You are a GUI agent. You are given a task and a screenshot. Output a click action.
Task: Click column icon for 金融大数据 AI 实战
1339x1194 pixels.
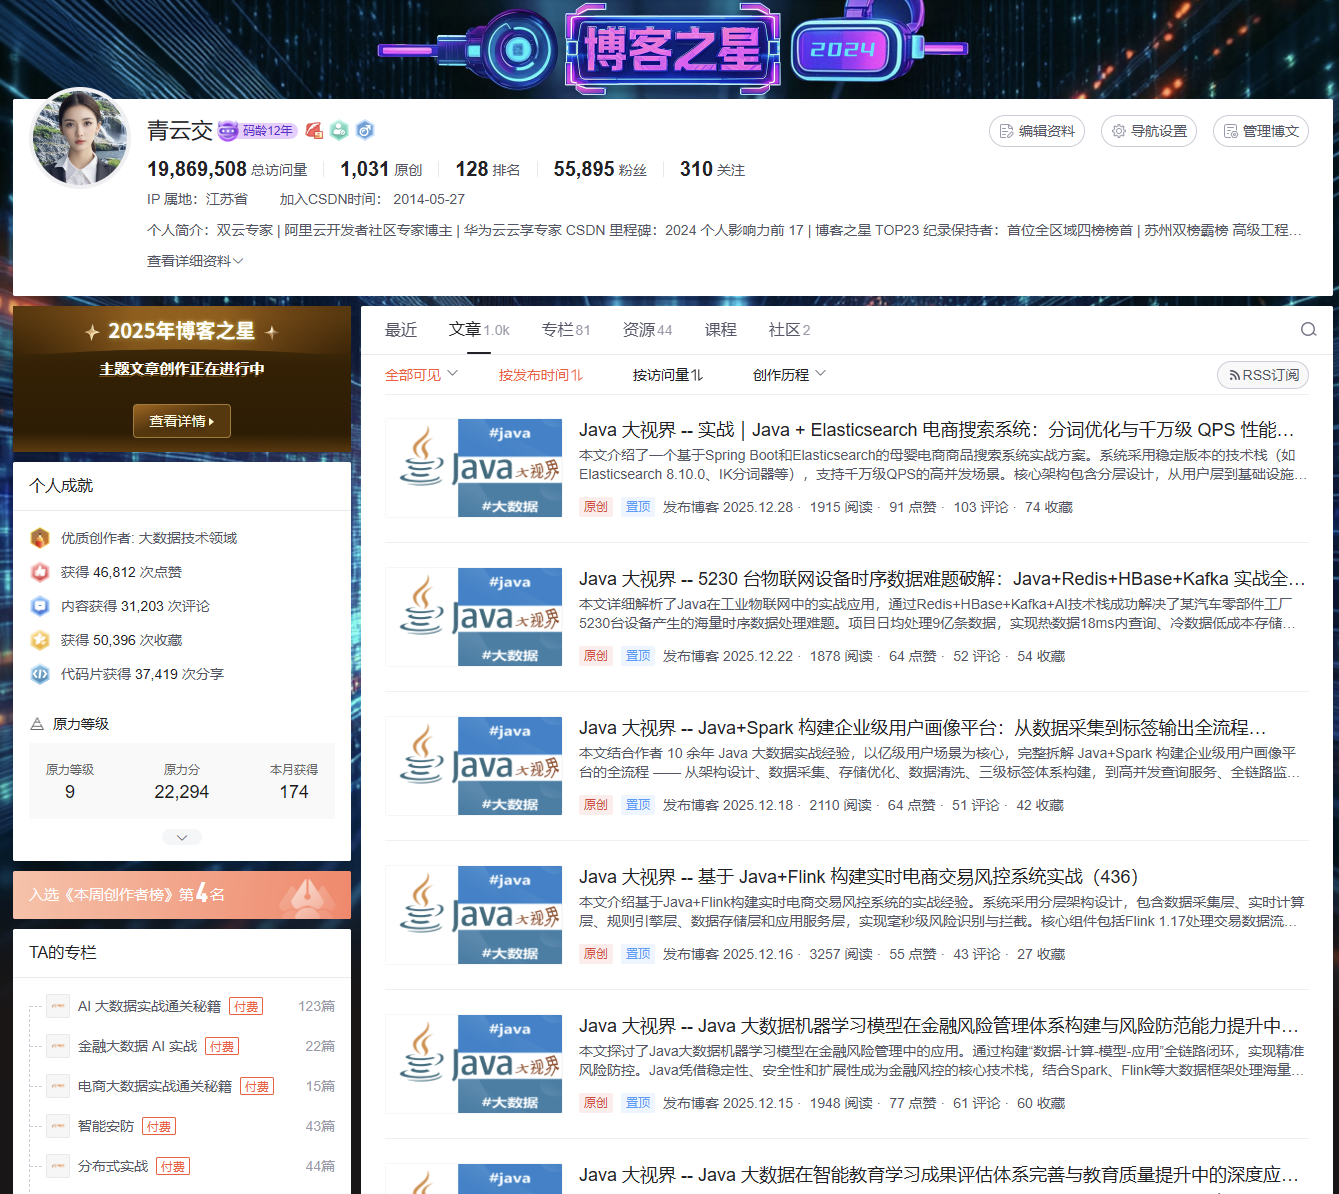(x=59, y=1046)
